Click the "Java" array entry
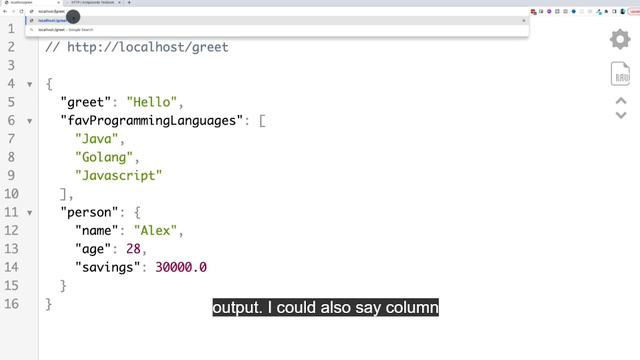This screenshot has height=360, width=640. pos(97,139)
